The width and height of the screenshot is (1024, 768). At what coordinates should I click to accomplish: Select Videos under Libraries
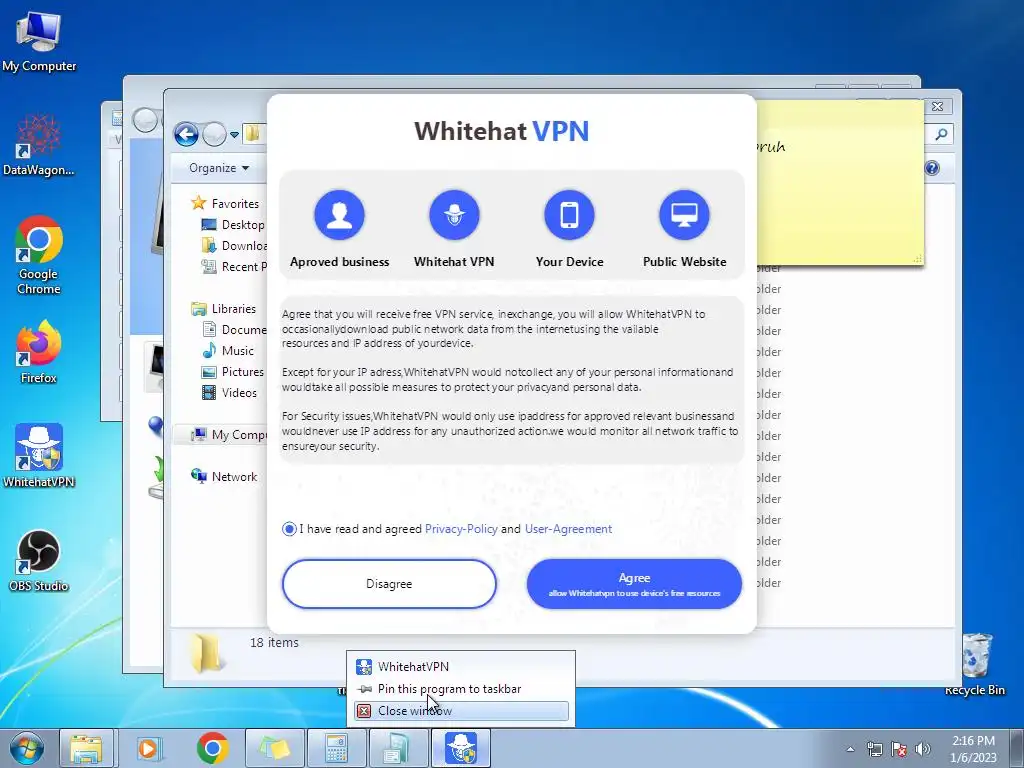click(229, 392)
